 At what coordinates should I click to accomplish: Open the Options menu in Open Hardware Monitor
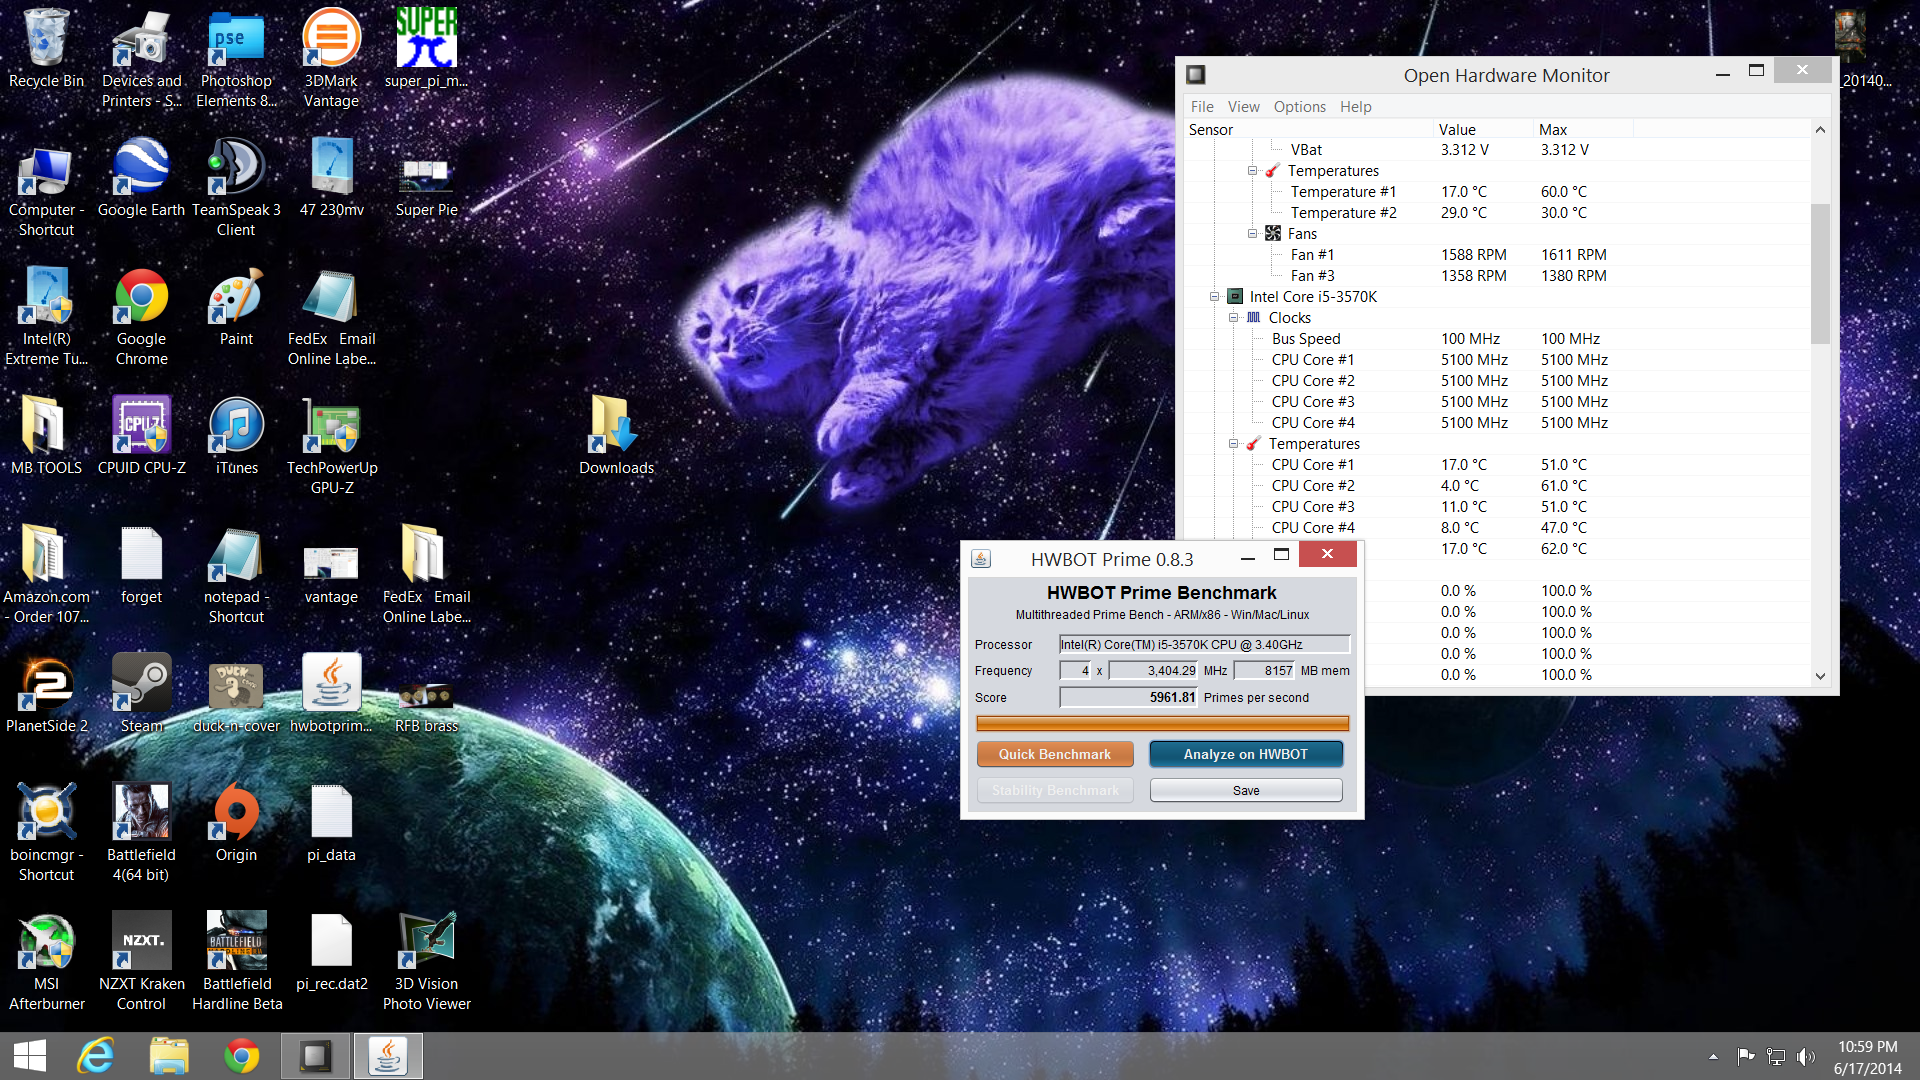coord(1299,107)
